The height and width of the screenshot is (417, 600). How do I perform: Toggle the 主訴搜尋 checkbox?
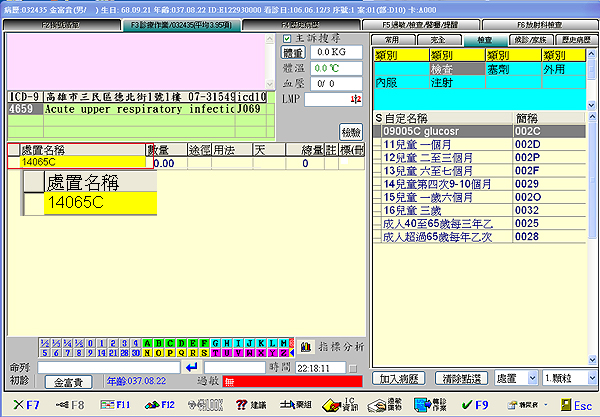tap(287, 39)
